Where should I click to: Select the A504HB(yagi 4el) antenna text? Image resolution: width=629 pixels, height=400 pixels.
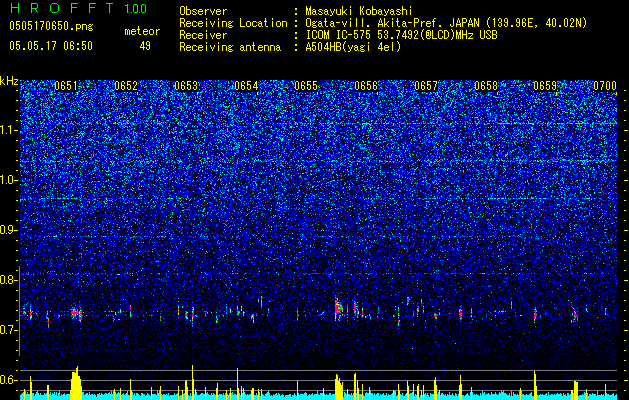tap(353, 47)
